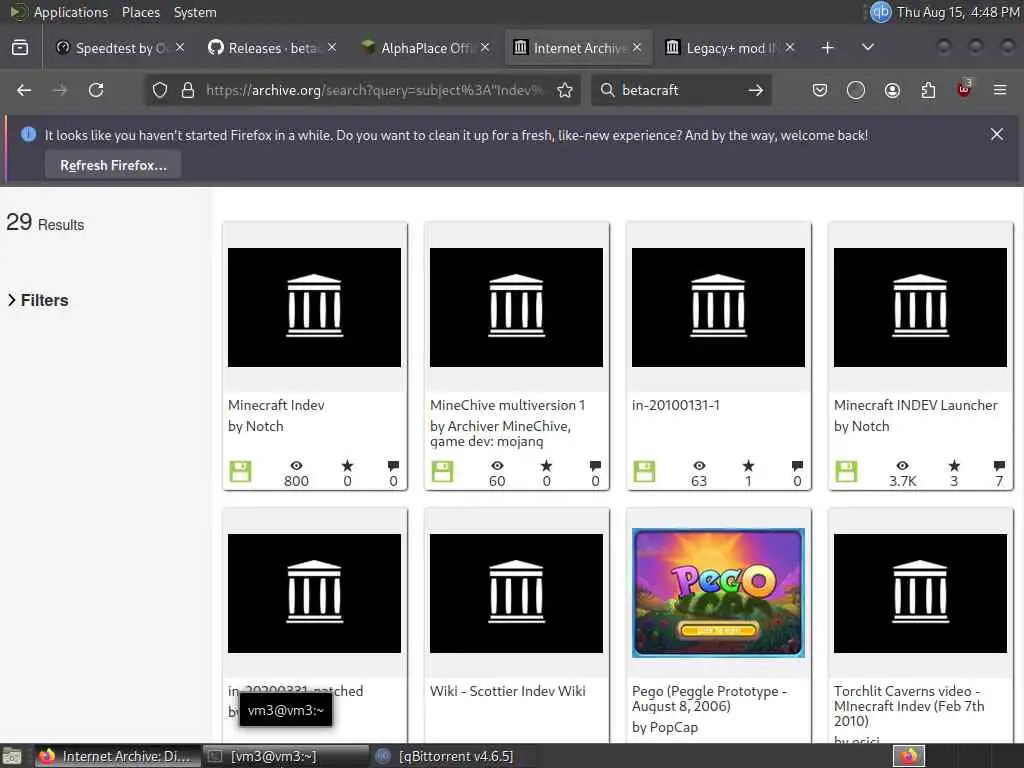
Task: Open the Firefox account icon
Action: tap(892, 90)
